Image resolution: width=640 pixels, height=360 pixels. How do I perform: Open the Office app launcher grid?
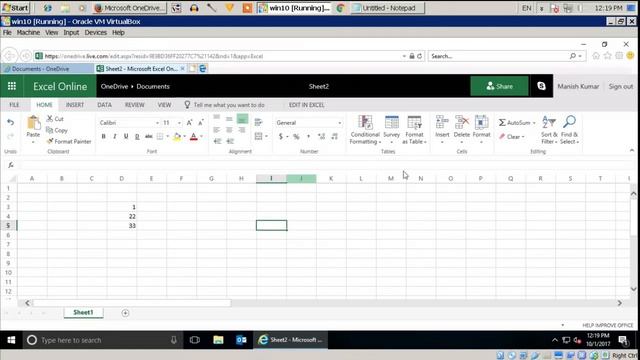(x=11, y=86)
